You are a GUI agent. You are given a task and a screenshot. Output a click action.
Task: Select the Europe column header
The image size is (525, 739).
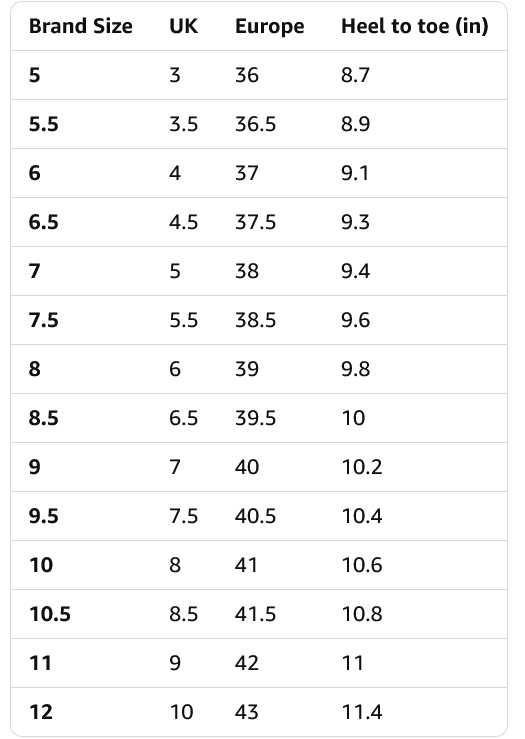pyautogui.click(x=270, y=27)
